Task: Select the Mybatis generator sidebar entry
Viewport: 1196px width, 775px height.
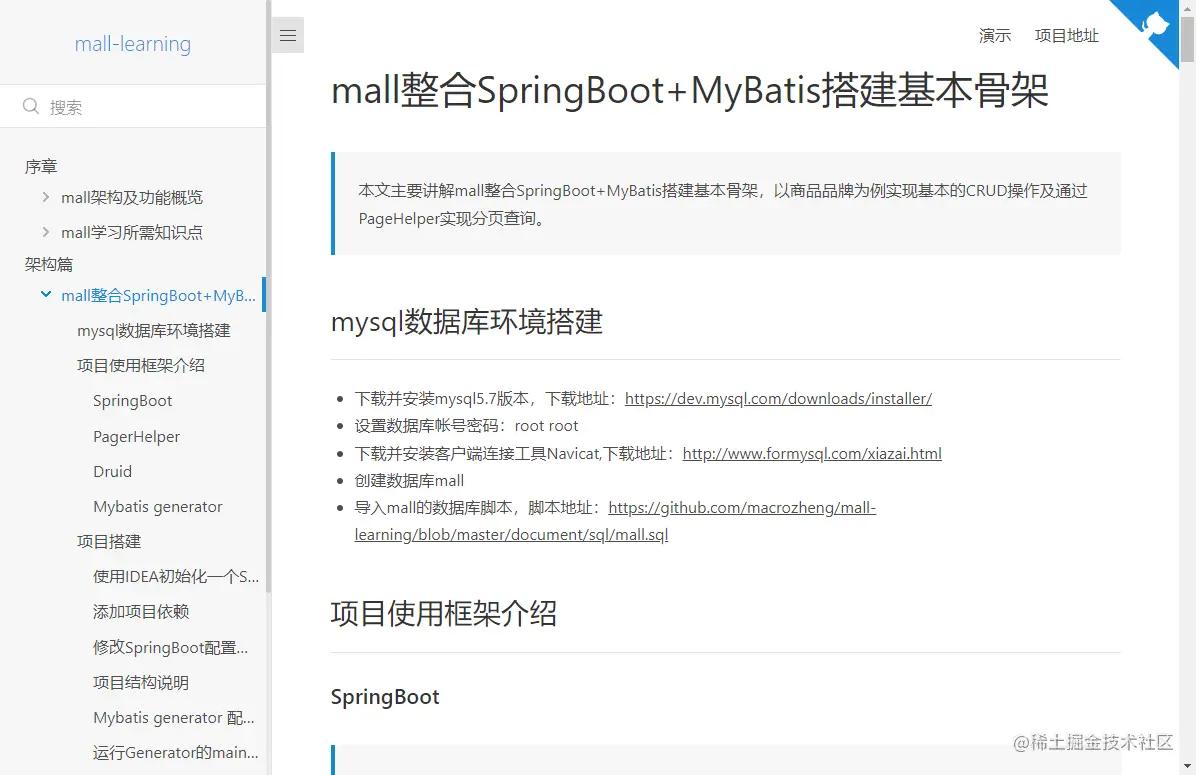Action: point(158,506)
